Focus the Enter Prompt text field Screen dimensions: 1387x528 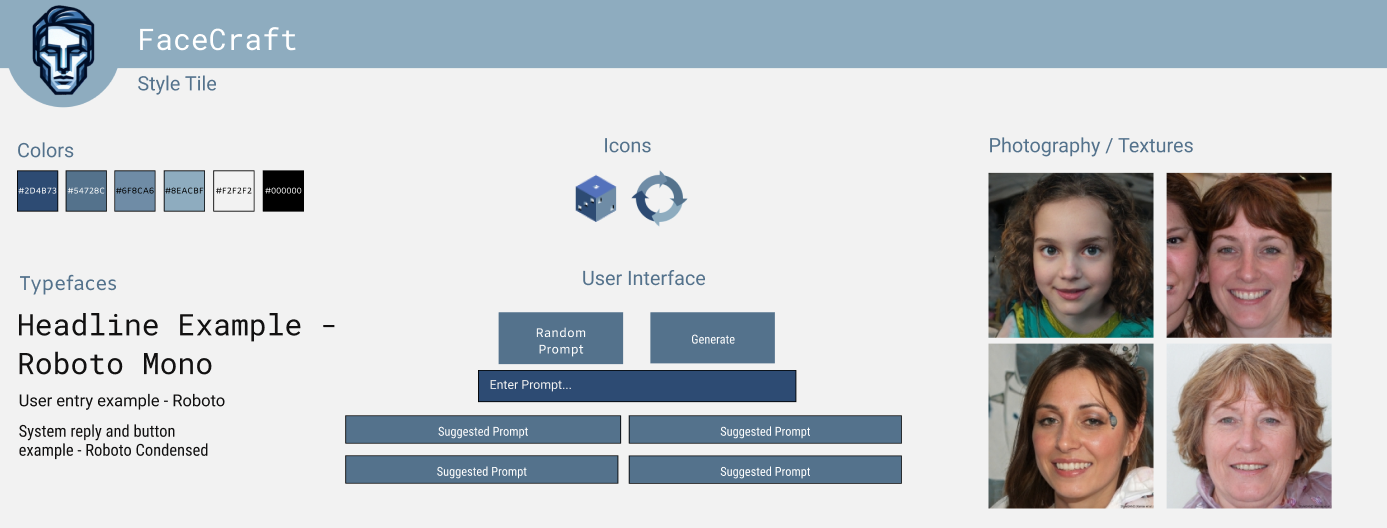point(637,386)
